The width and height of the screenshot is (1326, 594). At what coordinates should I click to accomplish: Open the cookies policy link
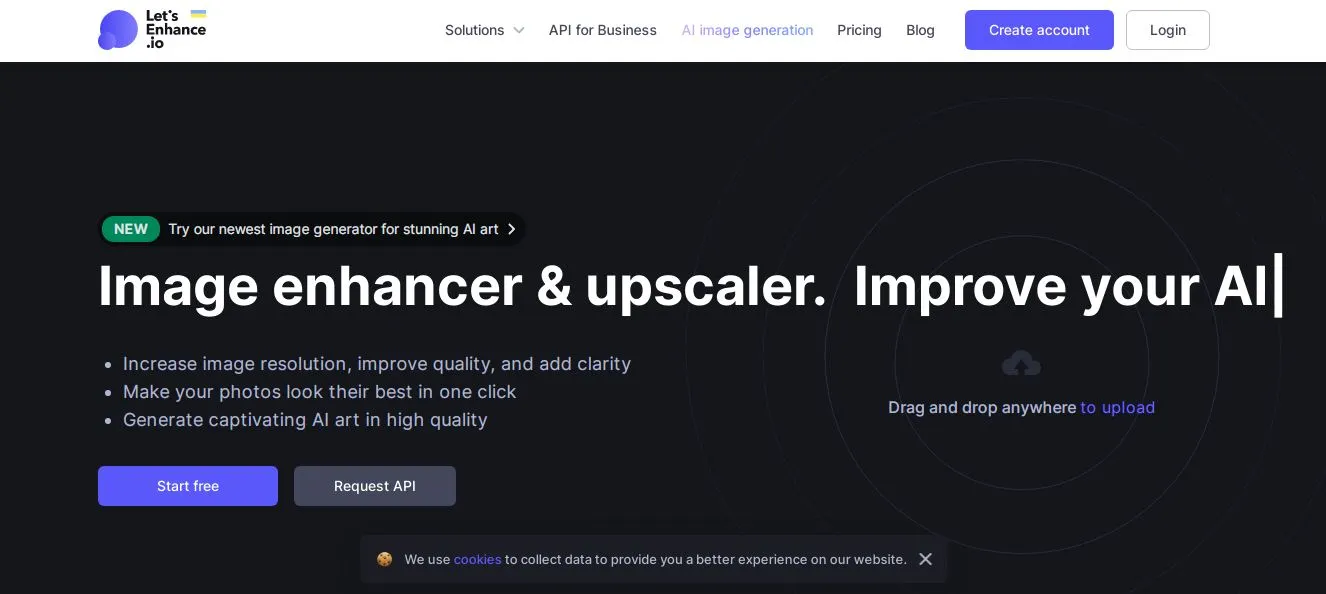pos(477,560)
